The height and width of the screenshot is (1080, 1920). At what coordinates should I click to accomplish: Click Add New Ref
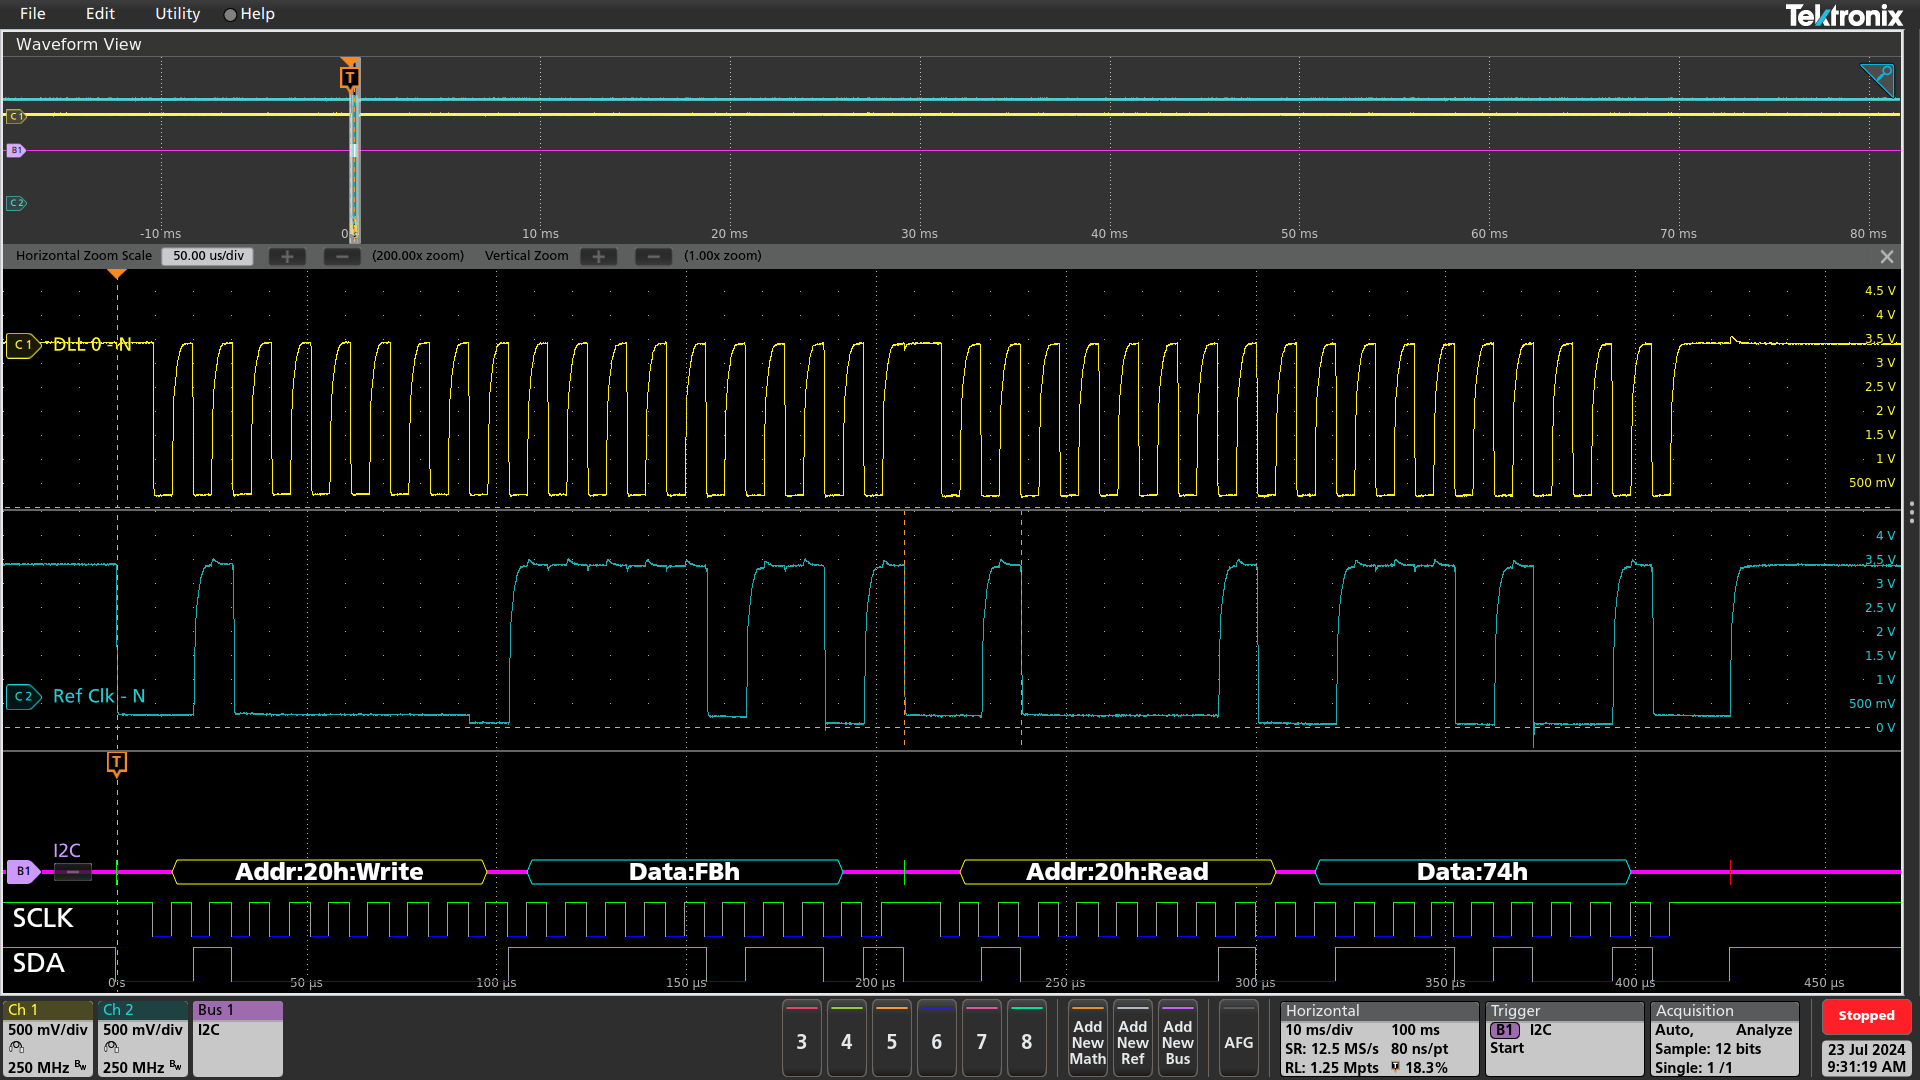pos(1132,1039)
